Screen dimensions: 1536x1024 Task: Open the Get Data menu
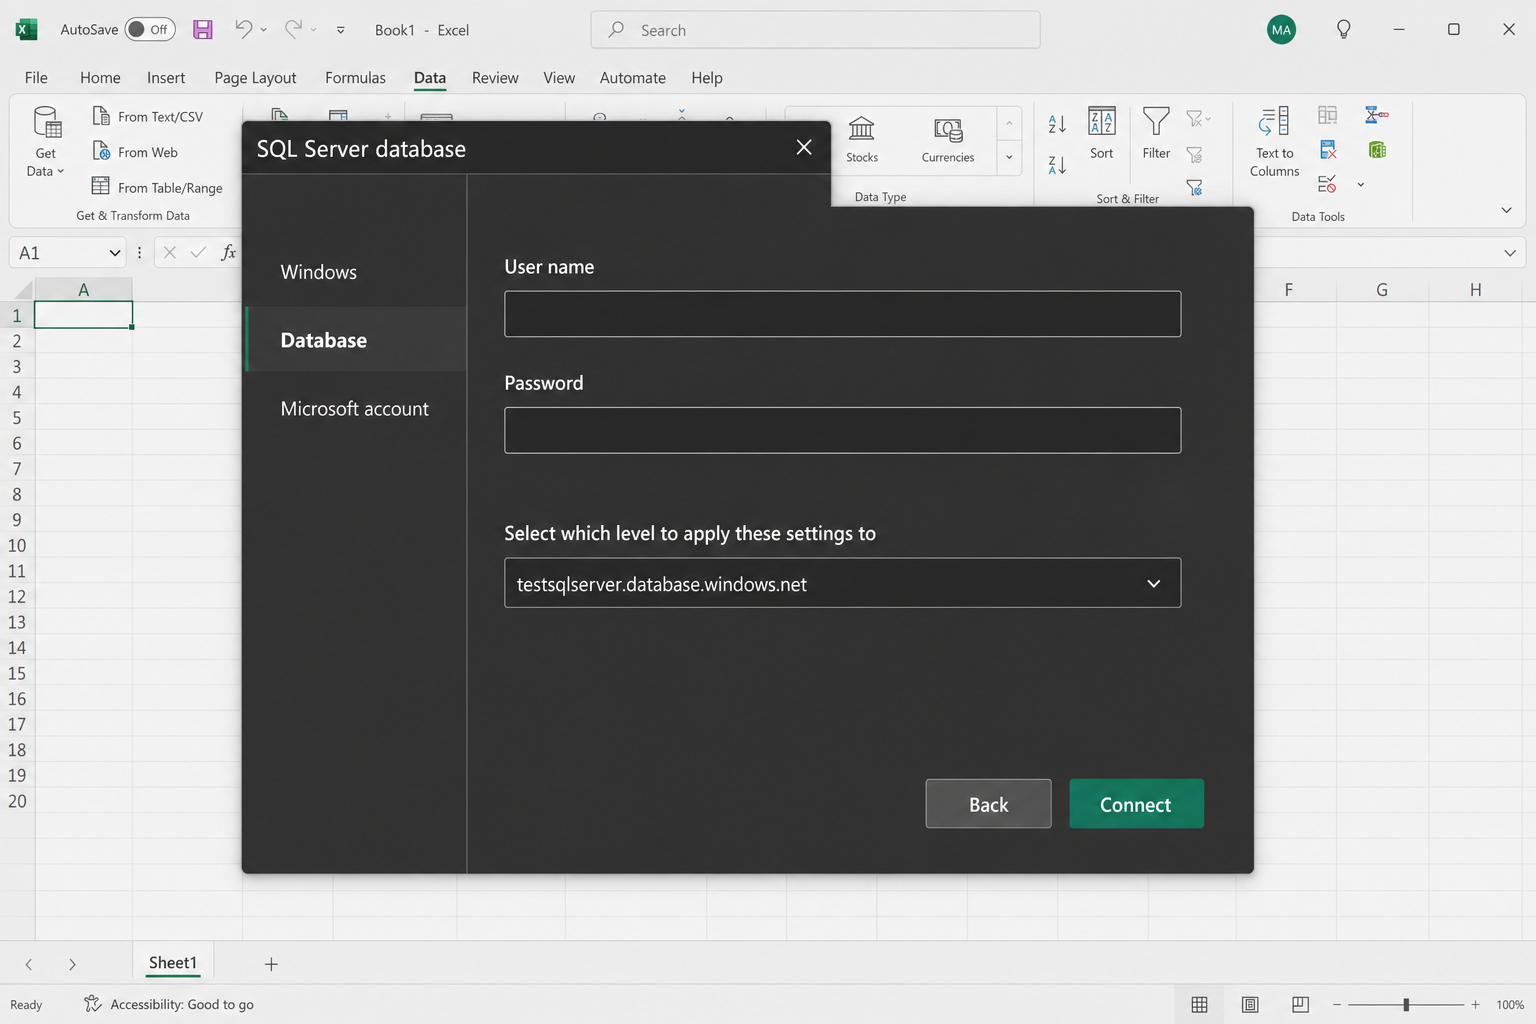coord(46,142)
